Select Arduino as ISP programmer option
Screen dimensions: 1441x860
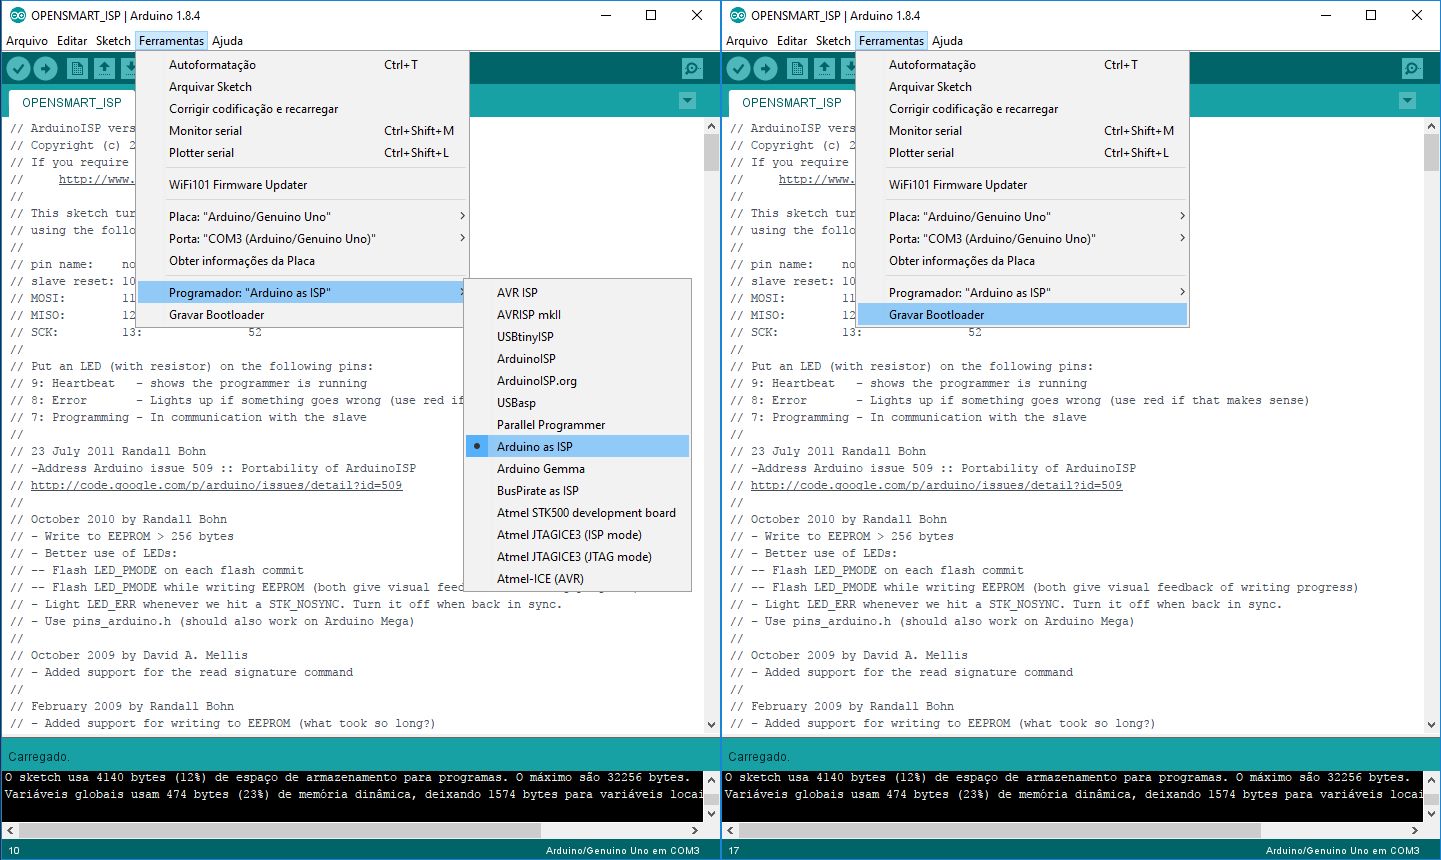coord(578,446)
